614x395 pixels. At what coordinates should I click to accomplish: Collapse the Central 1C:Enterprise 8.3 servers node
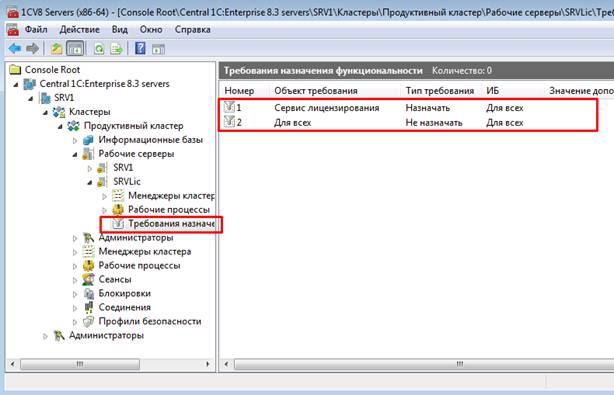coord(16,84)
